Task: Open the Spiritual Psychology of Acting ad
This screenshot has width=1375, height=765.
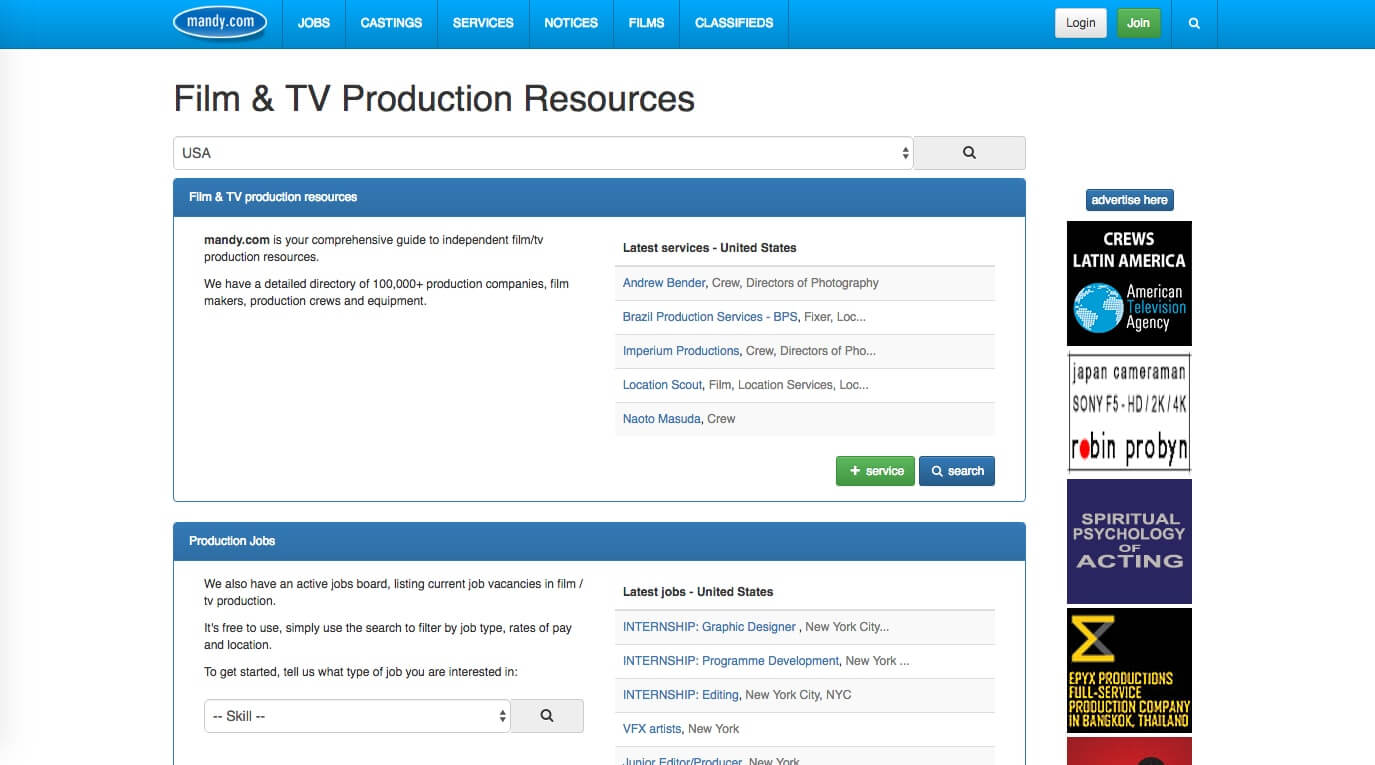Action: [1129, 541]
